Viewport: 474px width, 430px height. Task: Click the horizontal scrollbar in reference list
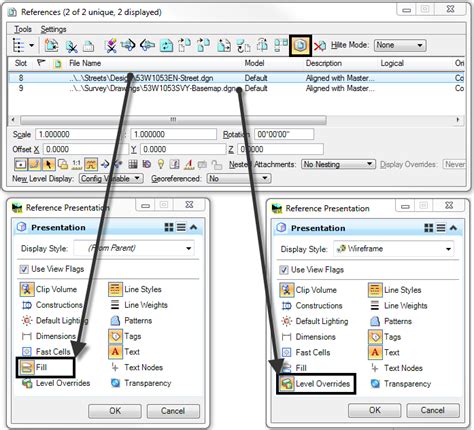click(173, 120)
